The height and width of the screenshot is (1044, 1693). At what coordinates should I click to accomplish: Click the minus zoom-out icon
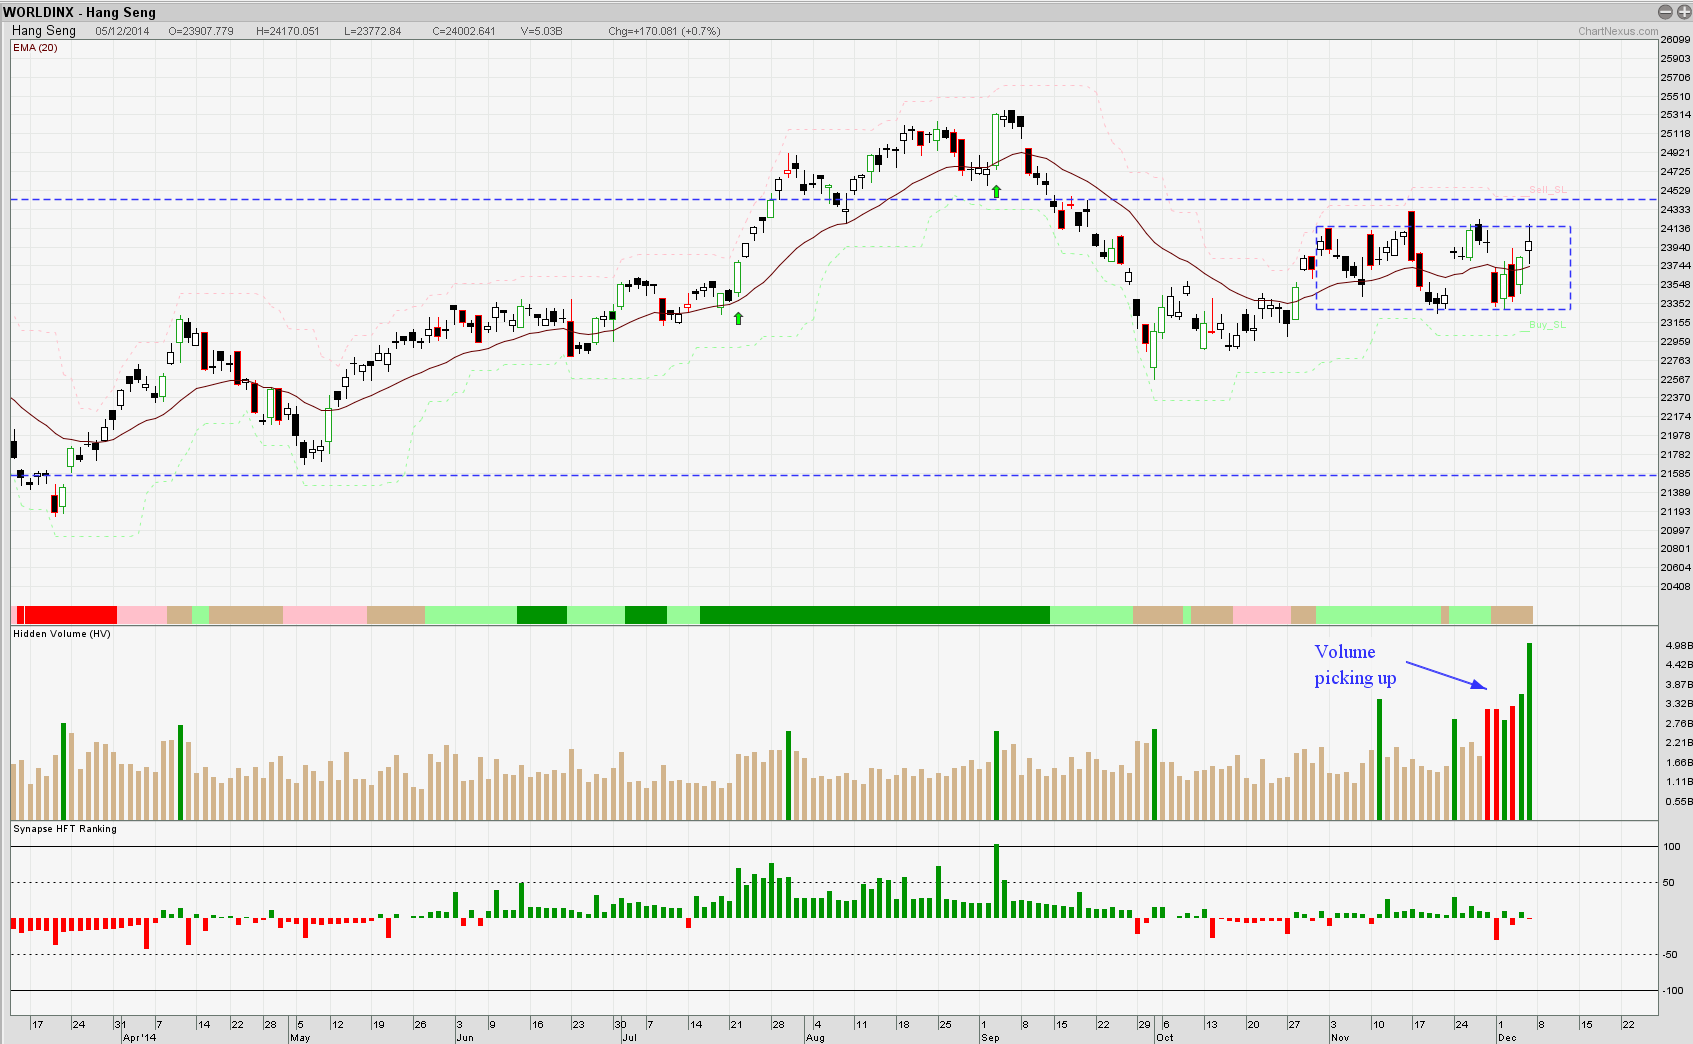click(1665, 12)
